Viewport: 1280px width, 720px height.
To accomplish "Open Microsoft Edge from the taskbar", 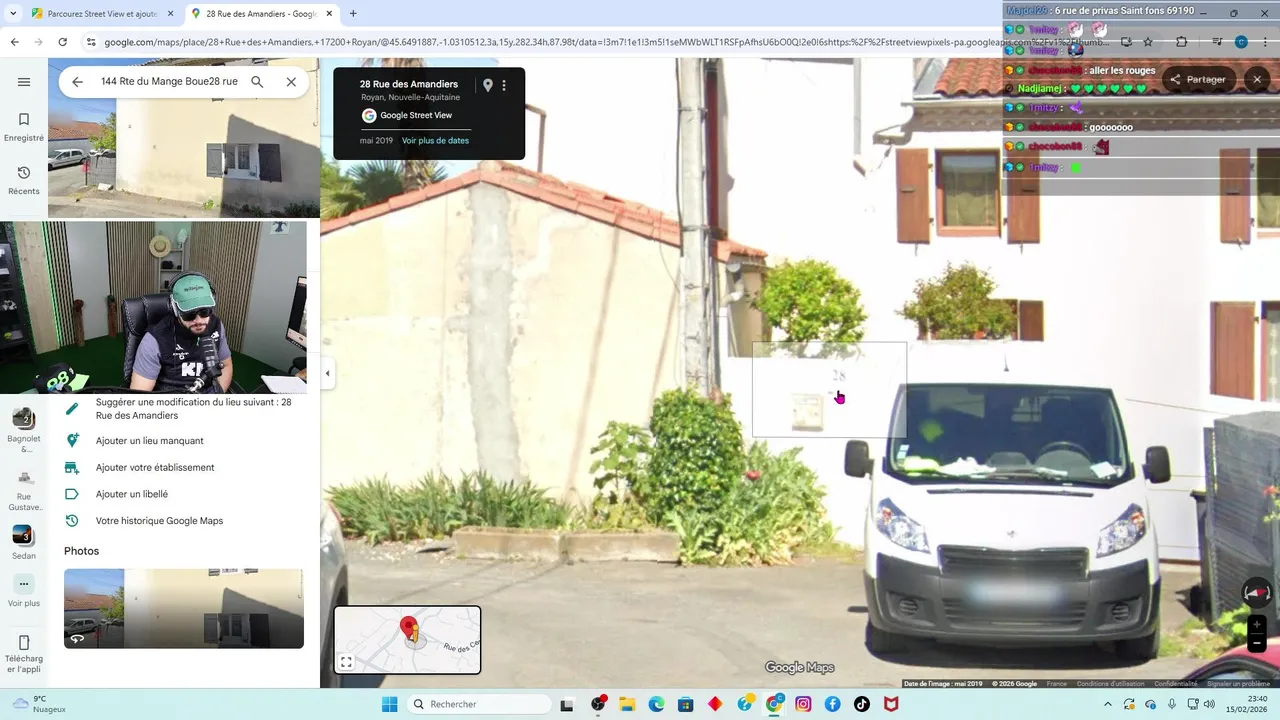I will 656,704.
